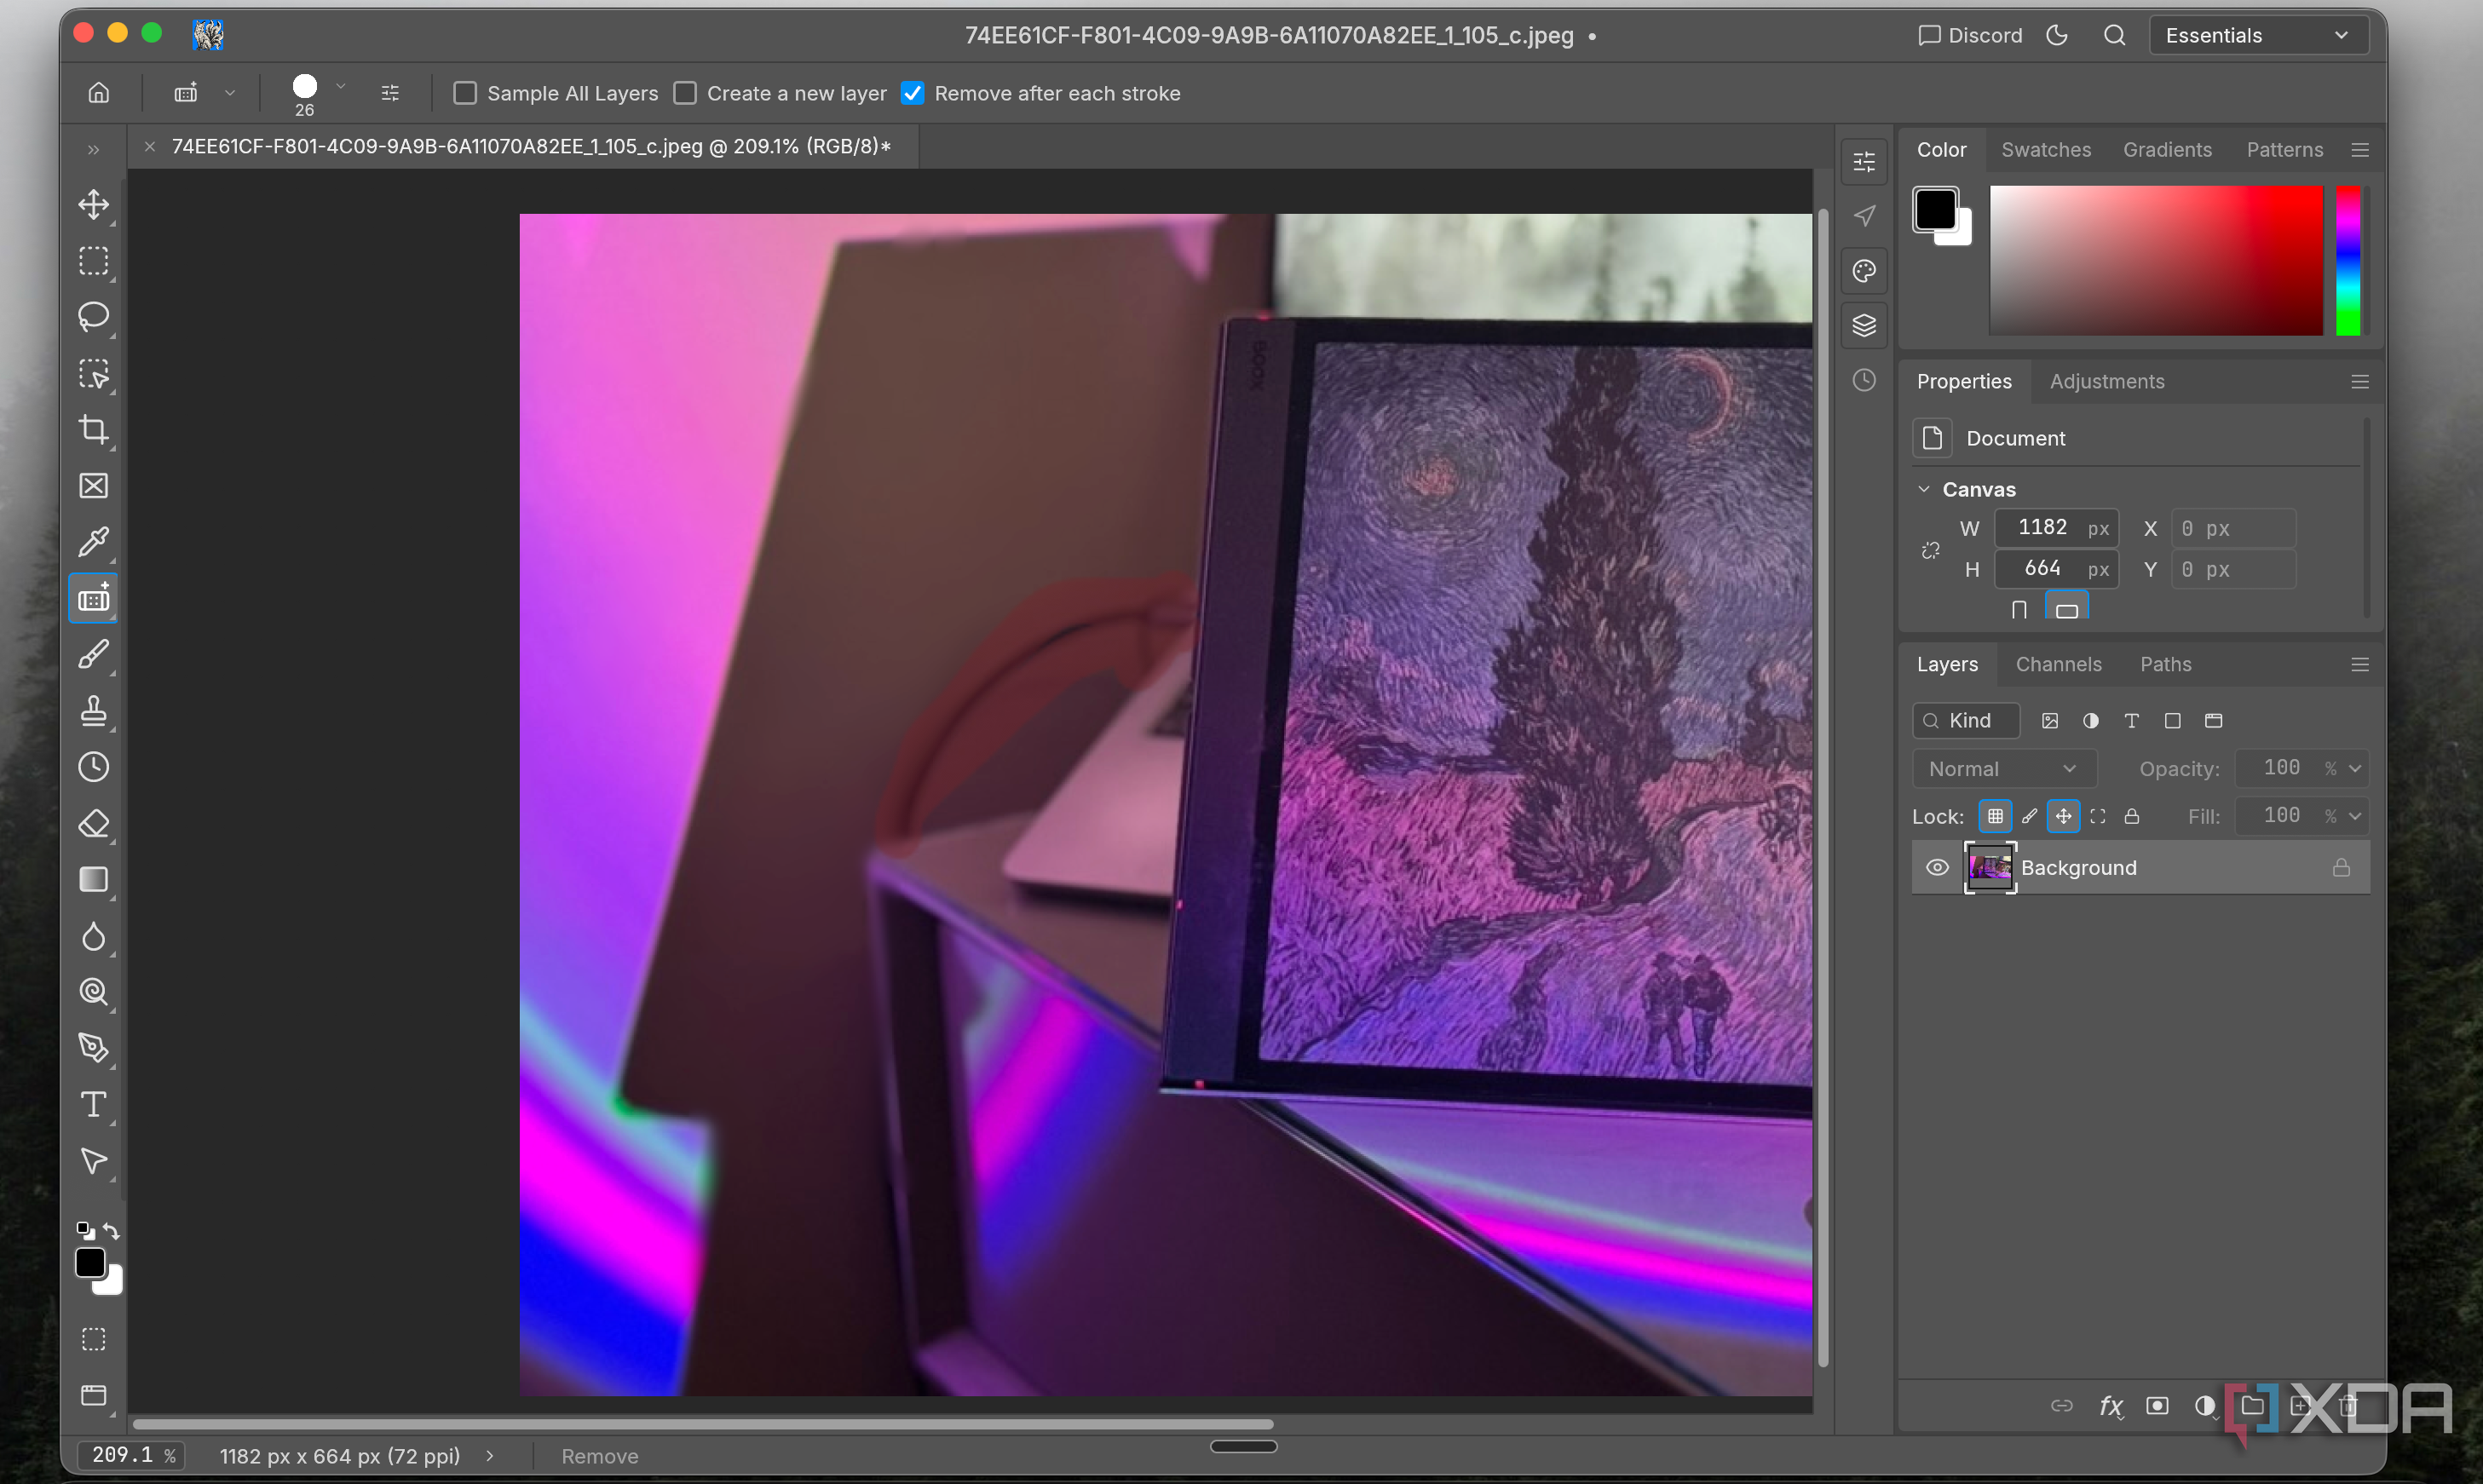Select the Move tool
2483x1484 pixels.
coord(94,205)
